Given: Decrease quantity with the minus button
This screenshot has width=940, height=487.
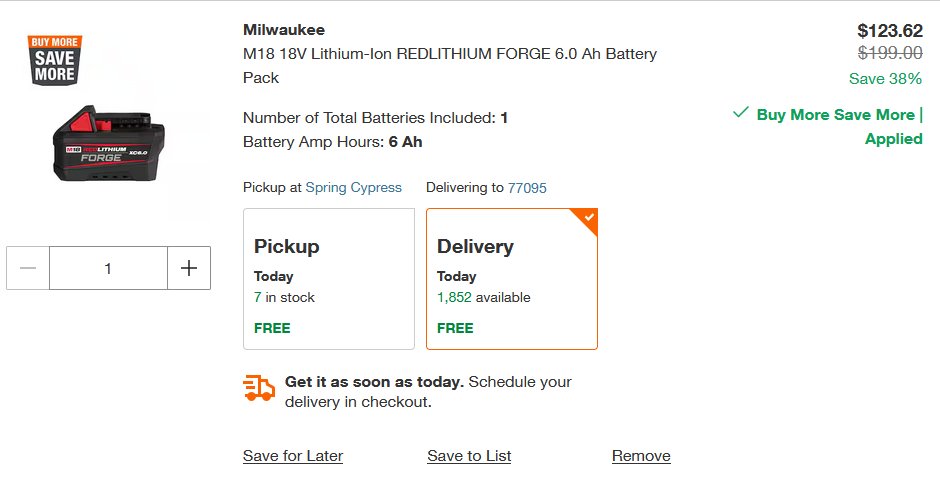Looking at the screenshot, I should pyautogui.click(x=28, y=268).
